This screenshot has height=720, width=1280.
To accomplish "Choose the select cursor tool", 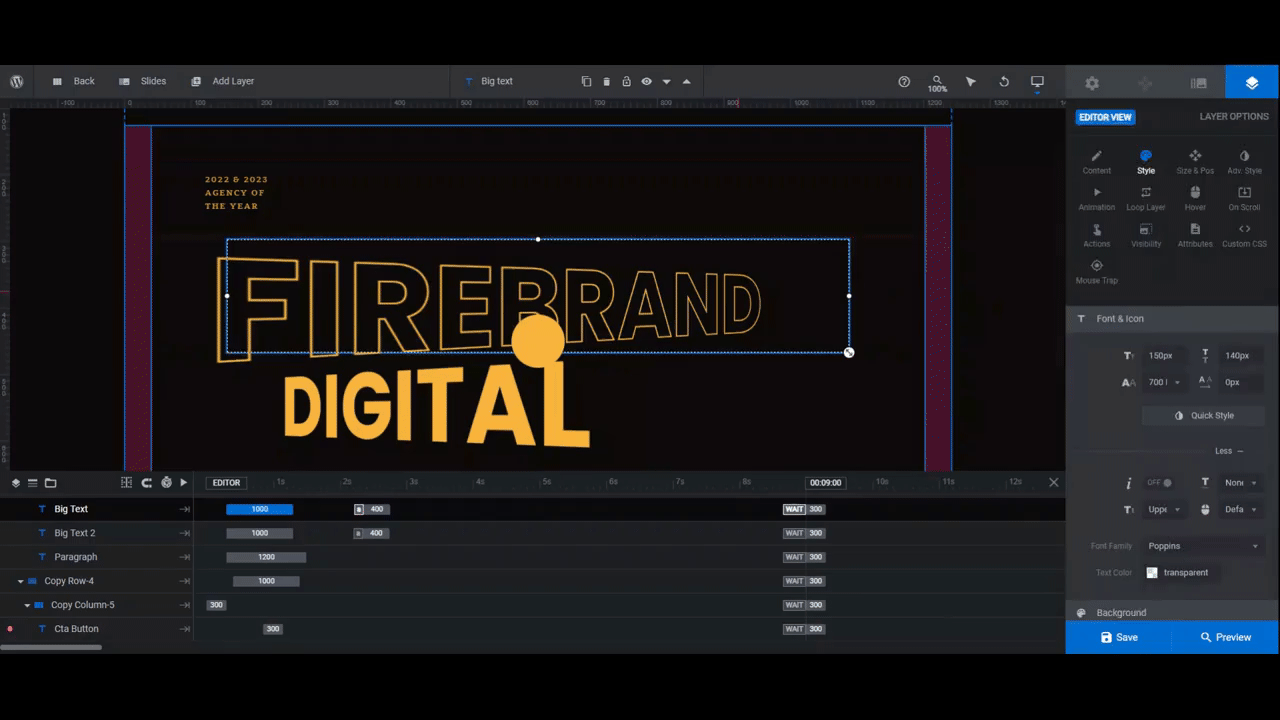I will tap(970, 81).
